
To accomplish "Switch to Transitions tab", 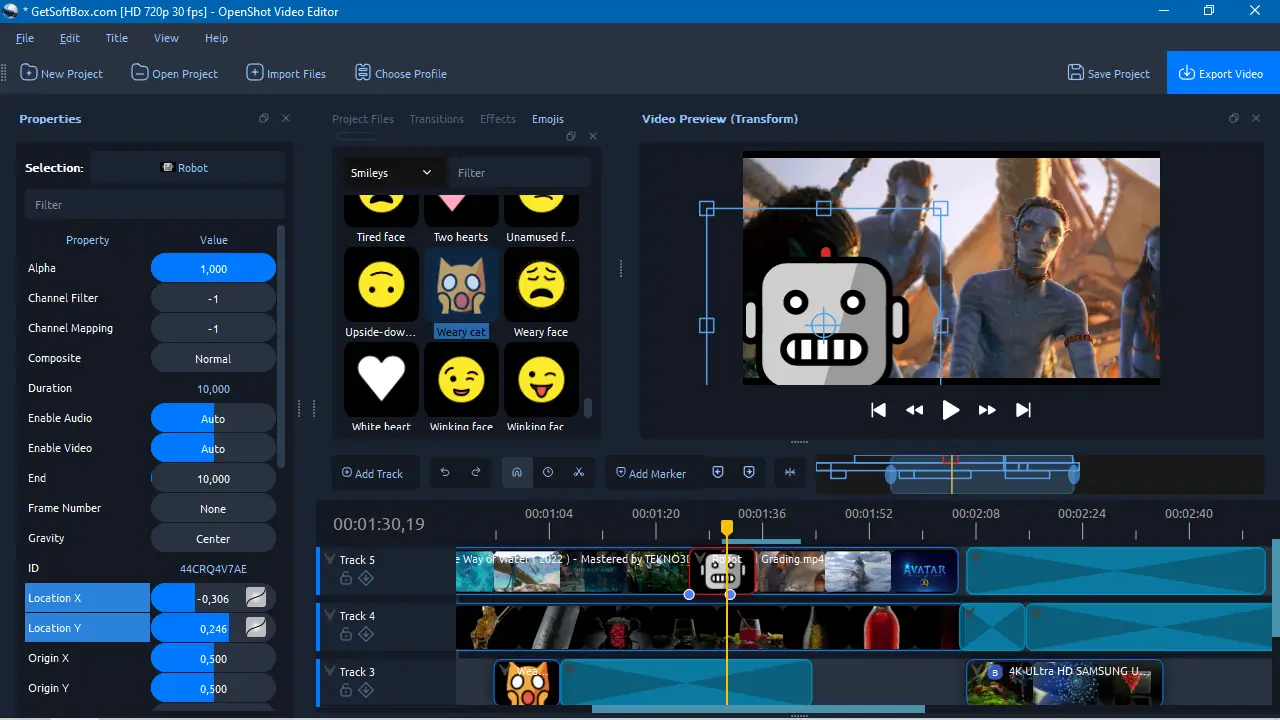I will pyautogui.click(x=437, y=119).
